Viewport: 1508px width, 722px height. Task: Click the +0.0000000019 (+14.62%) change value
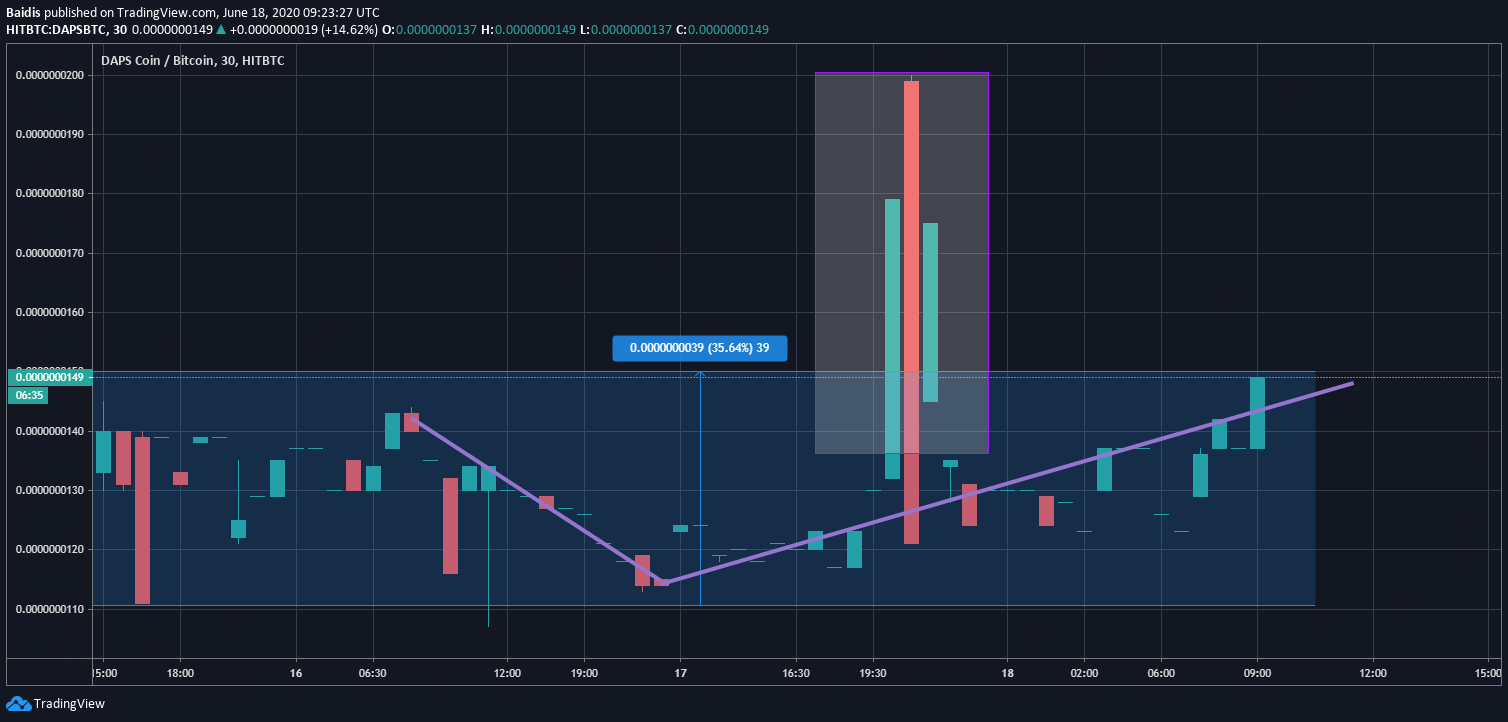(x=304, y=30)
